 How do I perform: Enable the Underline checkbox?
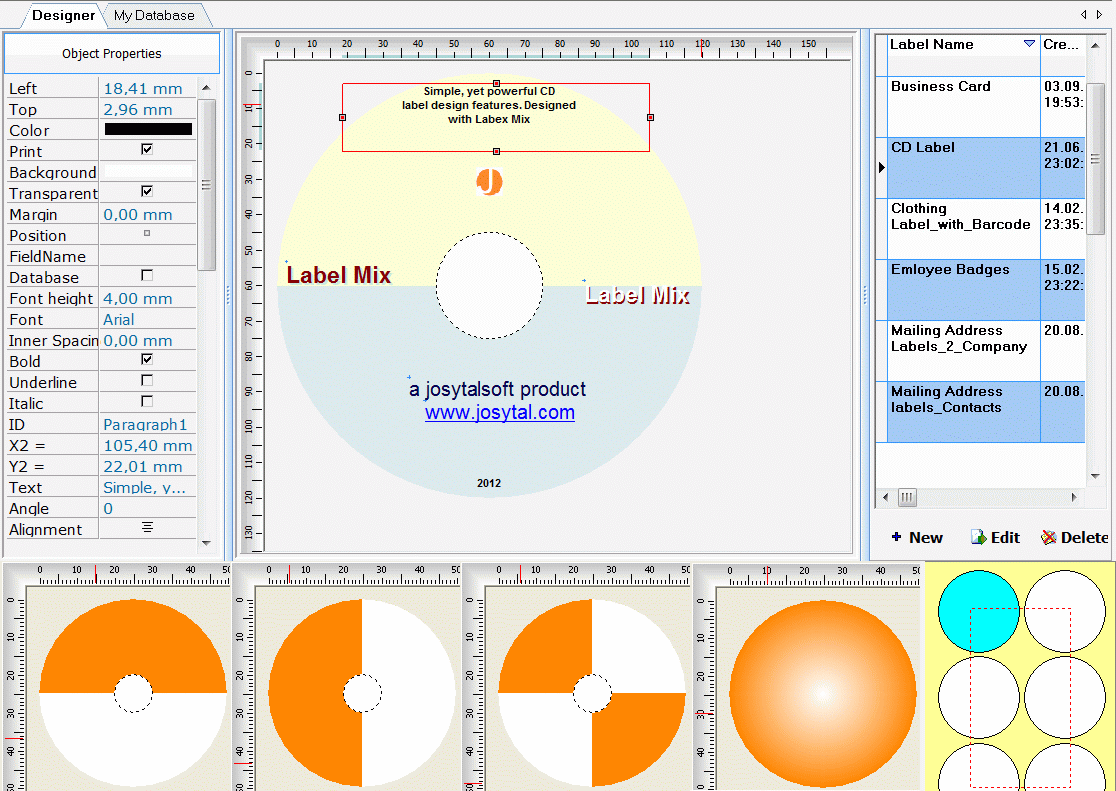tap(147, 380)
